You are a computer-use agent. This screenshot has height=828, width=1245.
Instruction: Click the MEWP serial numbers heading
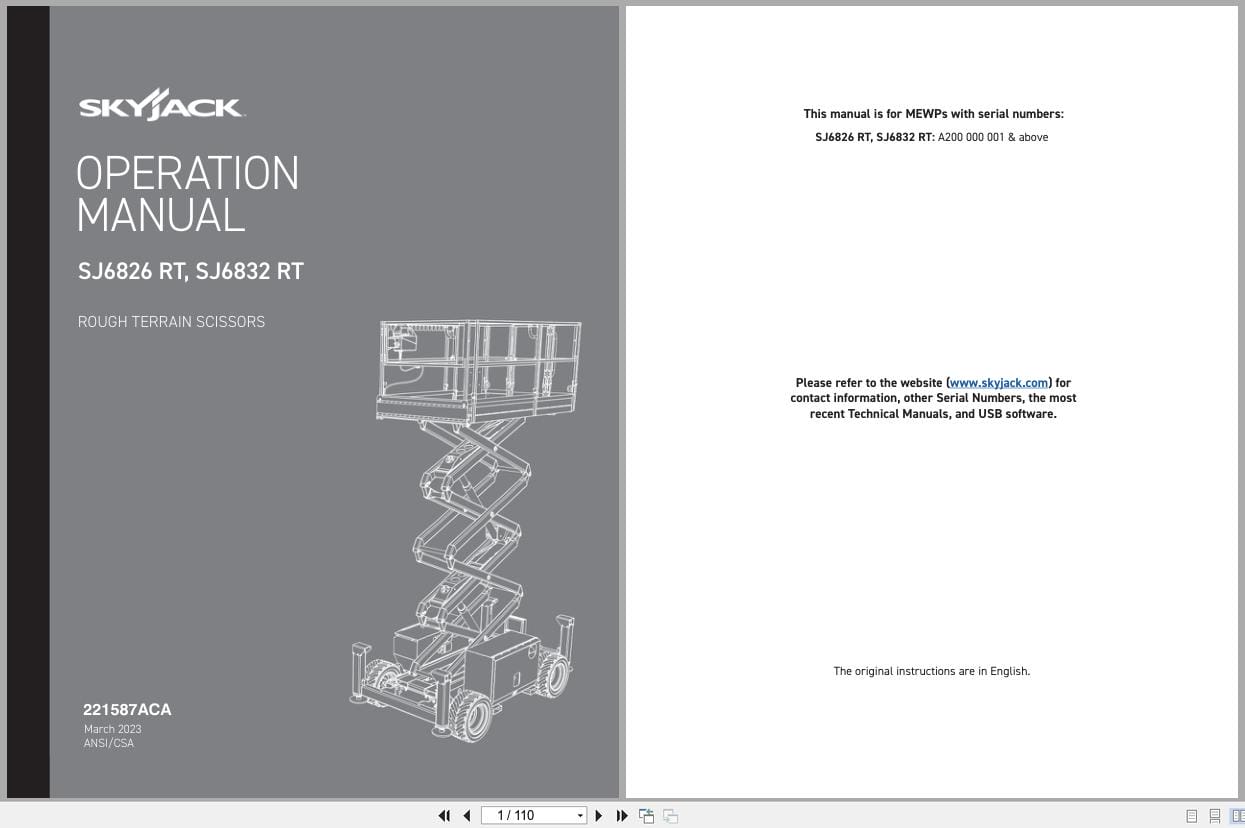click(x=932, y=113)
